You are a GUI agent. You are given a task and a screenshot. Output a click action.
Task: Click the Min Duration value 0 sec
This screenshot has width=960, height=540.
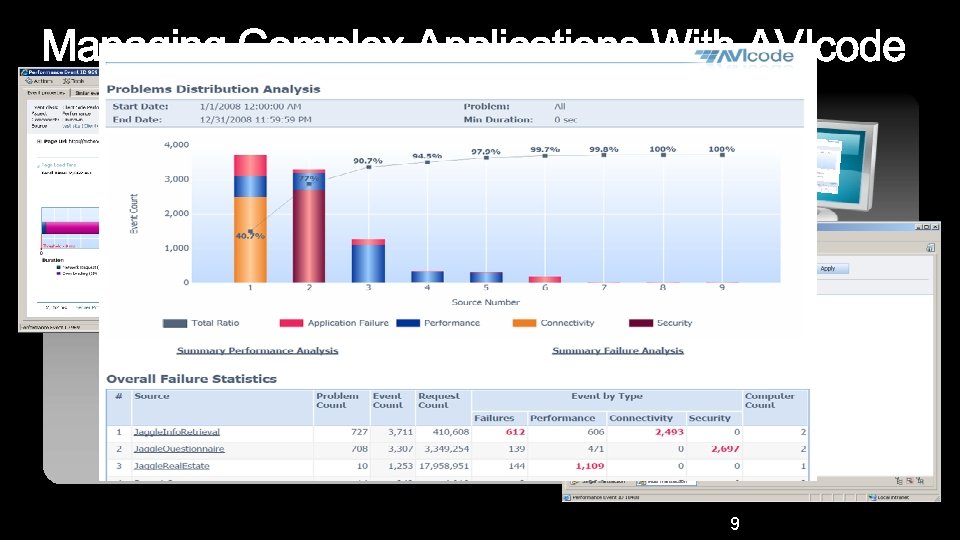click(x=566, y=119)
